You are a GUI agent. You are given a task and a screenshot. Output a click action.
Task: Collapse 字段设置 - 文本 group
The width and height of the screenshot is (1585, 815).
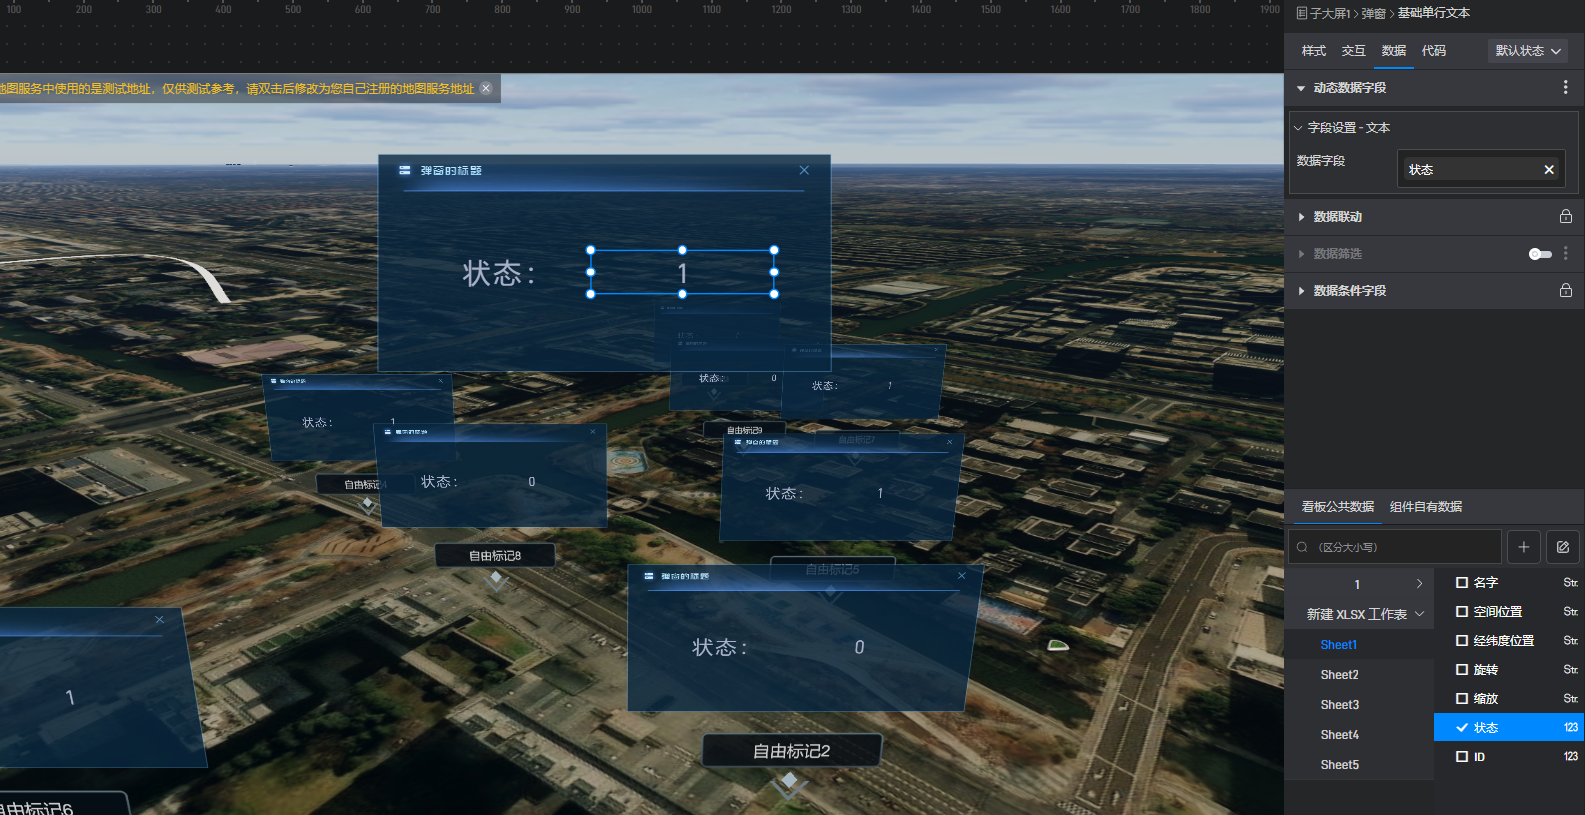pyautogui.click(x=1299, y=128)
